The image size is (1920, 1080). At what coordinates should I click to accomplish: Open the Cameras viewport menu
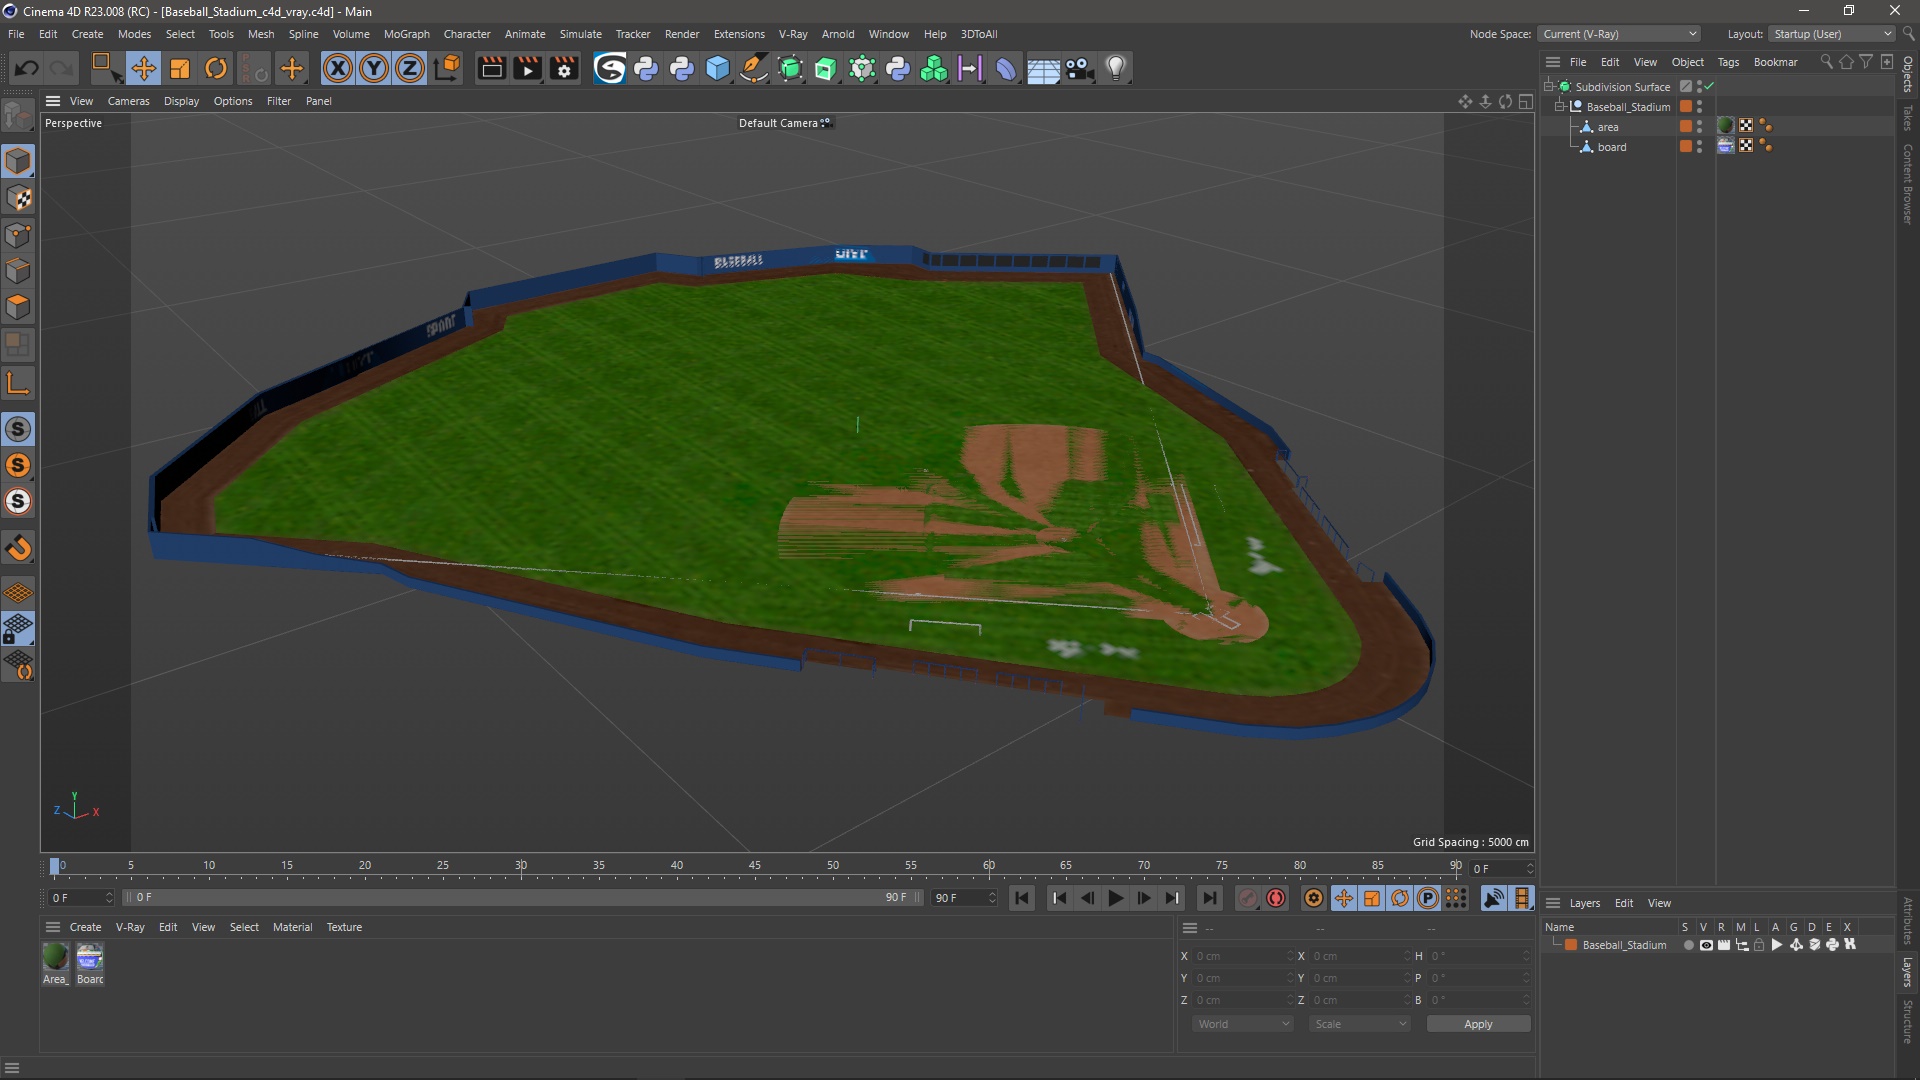(128, 101)
